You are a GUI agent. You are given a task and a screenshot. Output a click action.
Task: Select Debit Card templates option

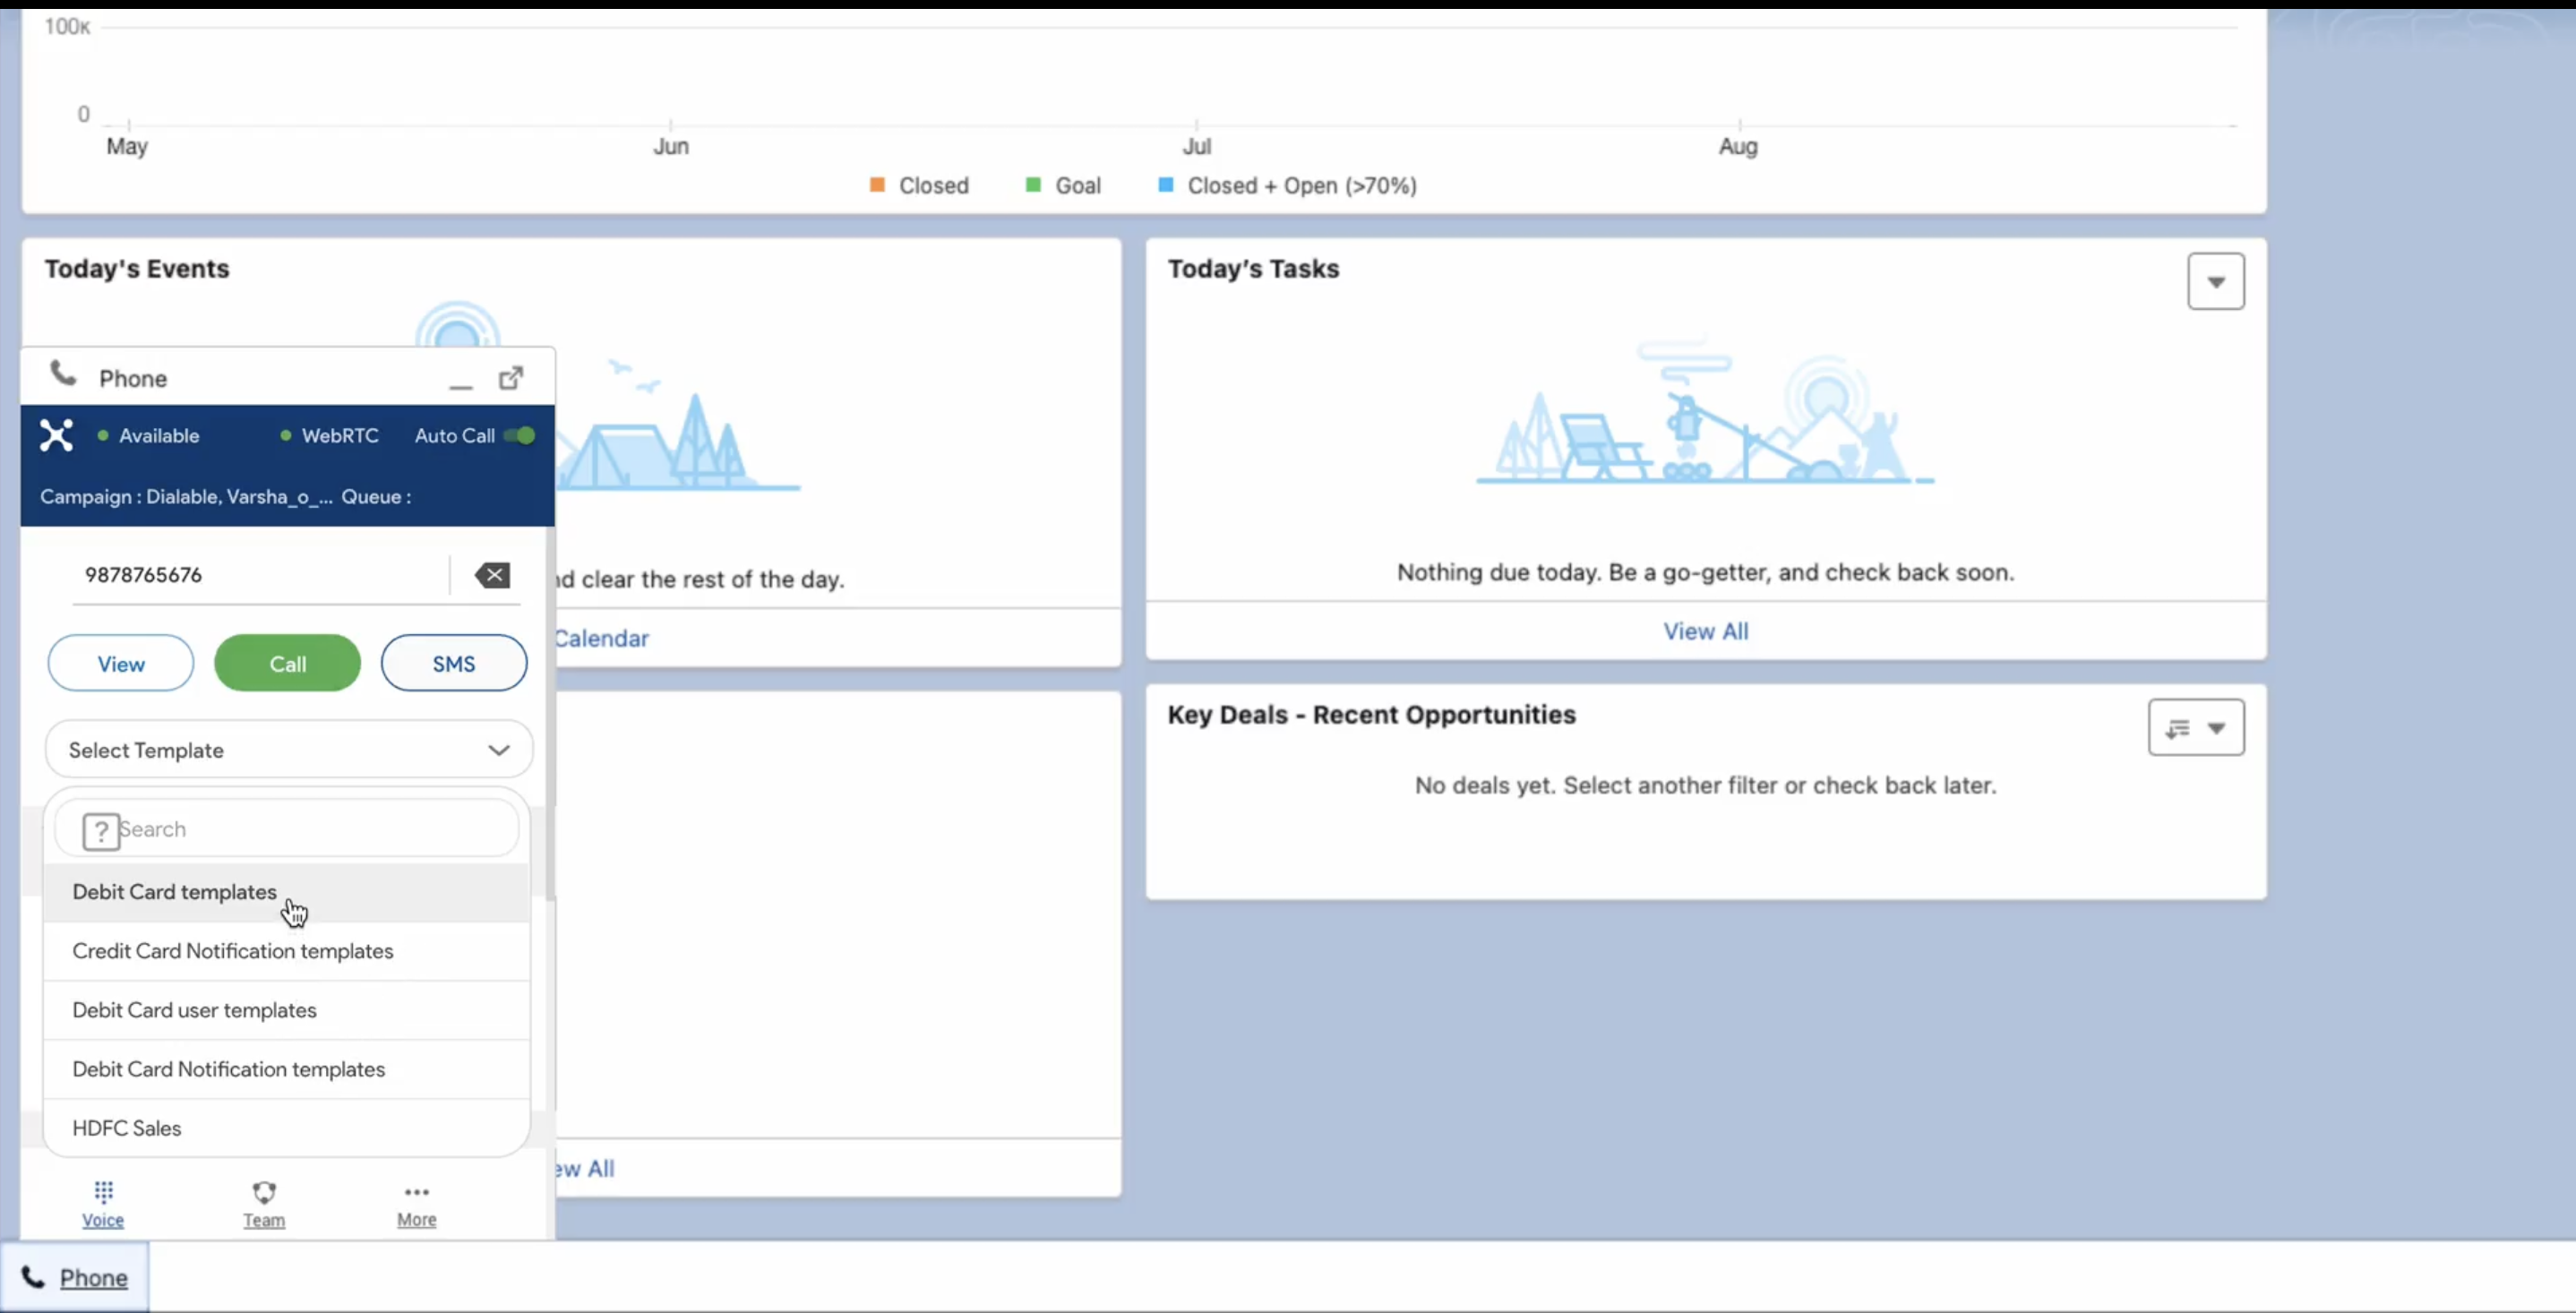(175, 892)
